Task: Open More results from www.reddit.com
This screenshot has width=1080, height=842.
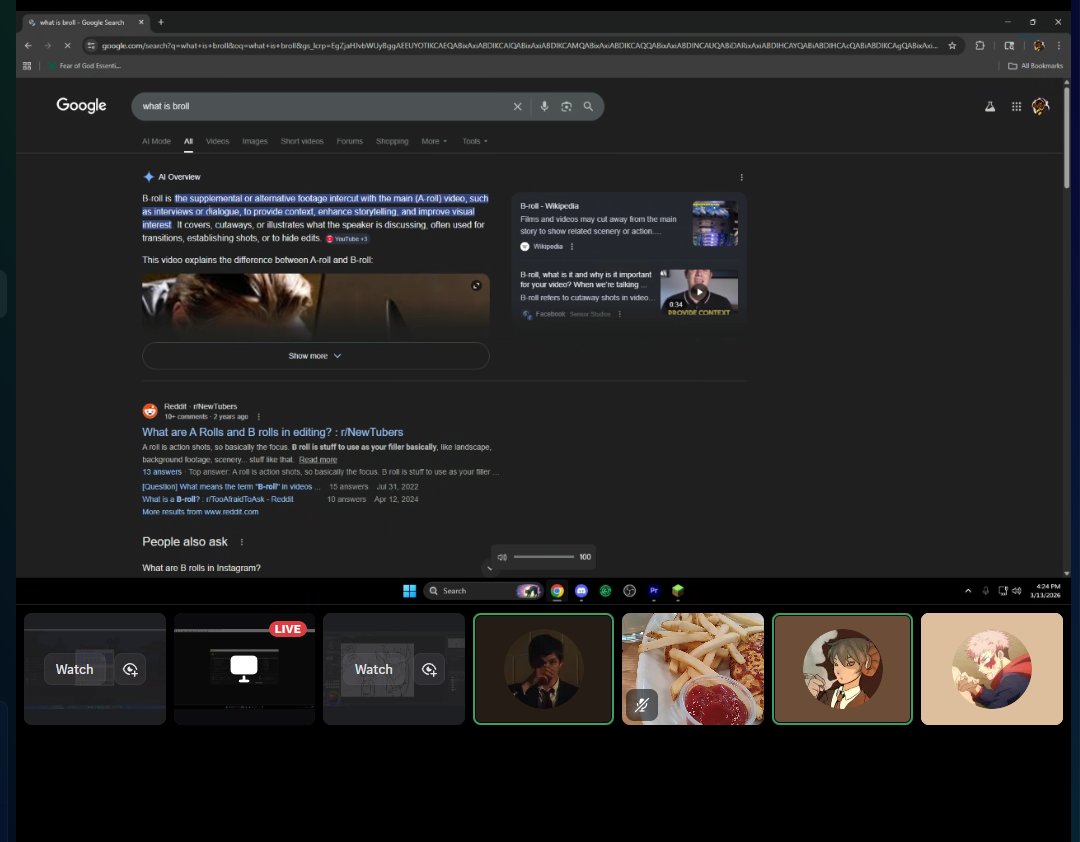Action: click(x=200, y=512)
